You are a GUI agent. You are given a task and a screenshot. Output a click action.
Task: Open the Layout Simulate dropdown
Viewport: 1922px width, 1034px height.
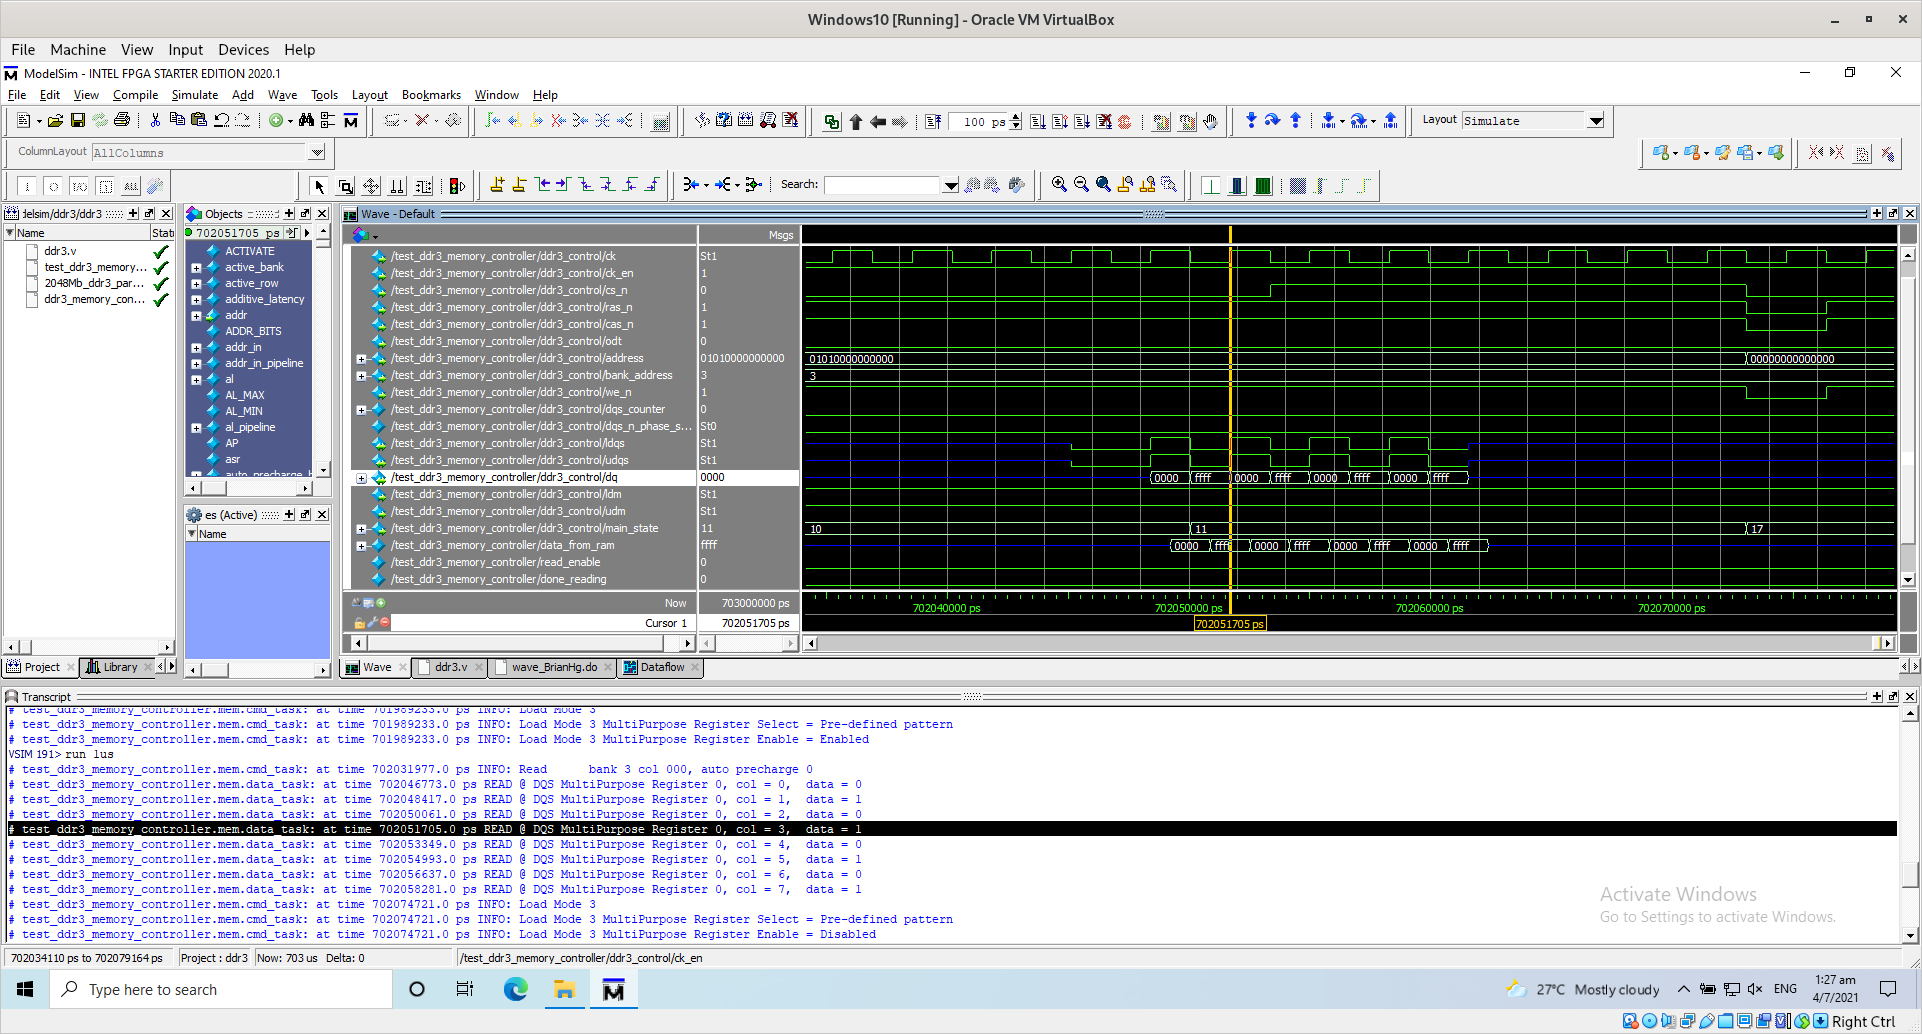coord(1596,121)
